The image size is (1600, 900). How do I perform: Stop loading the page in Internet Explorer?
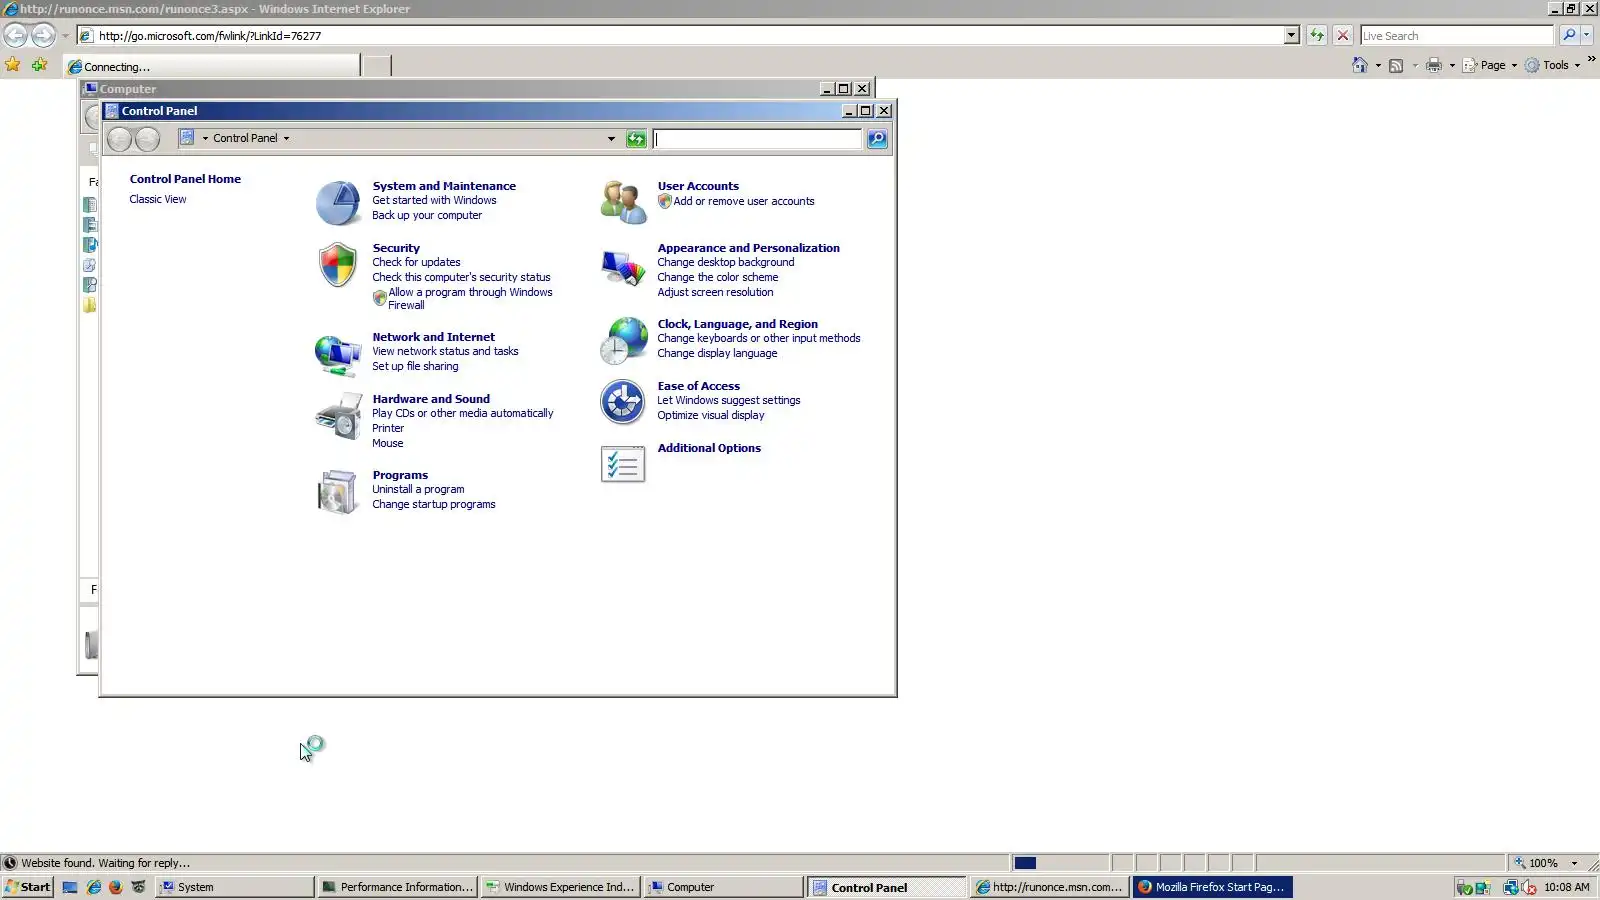(x=1343, y=35)
